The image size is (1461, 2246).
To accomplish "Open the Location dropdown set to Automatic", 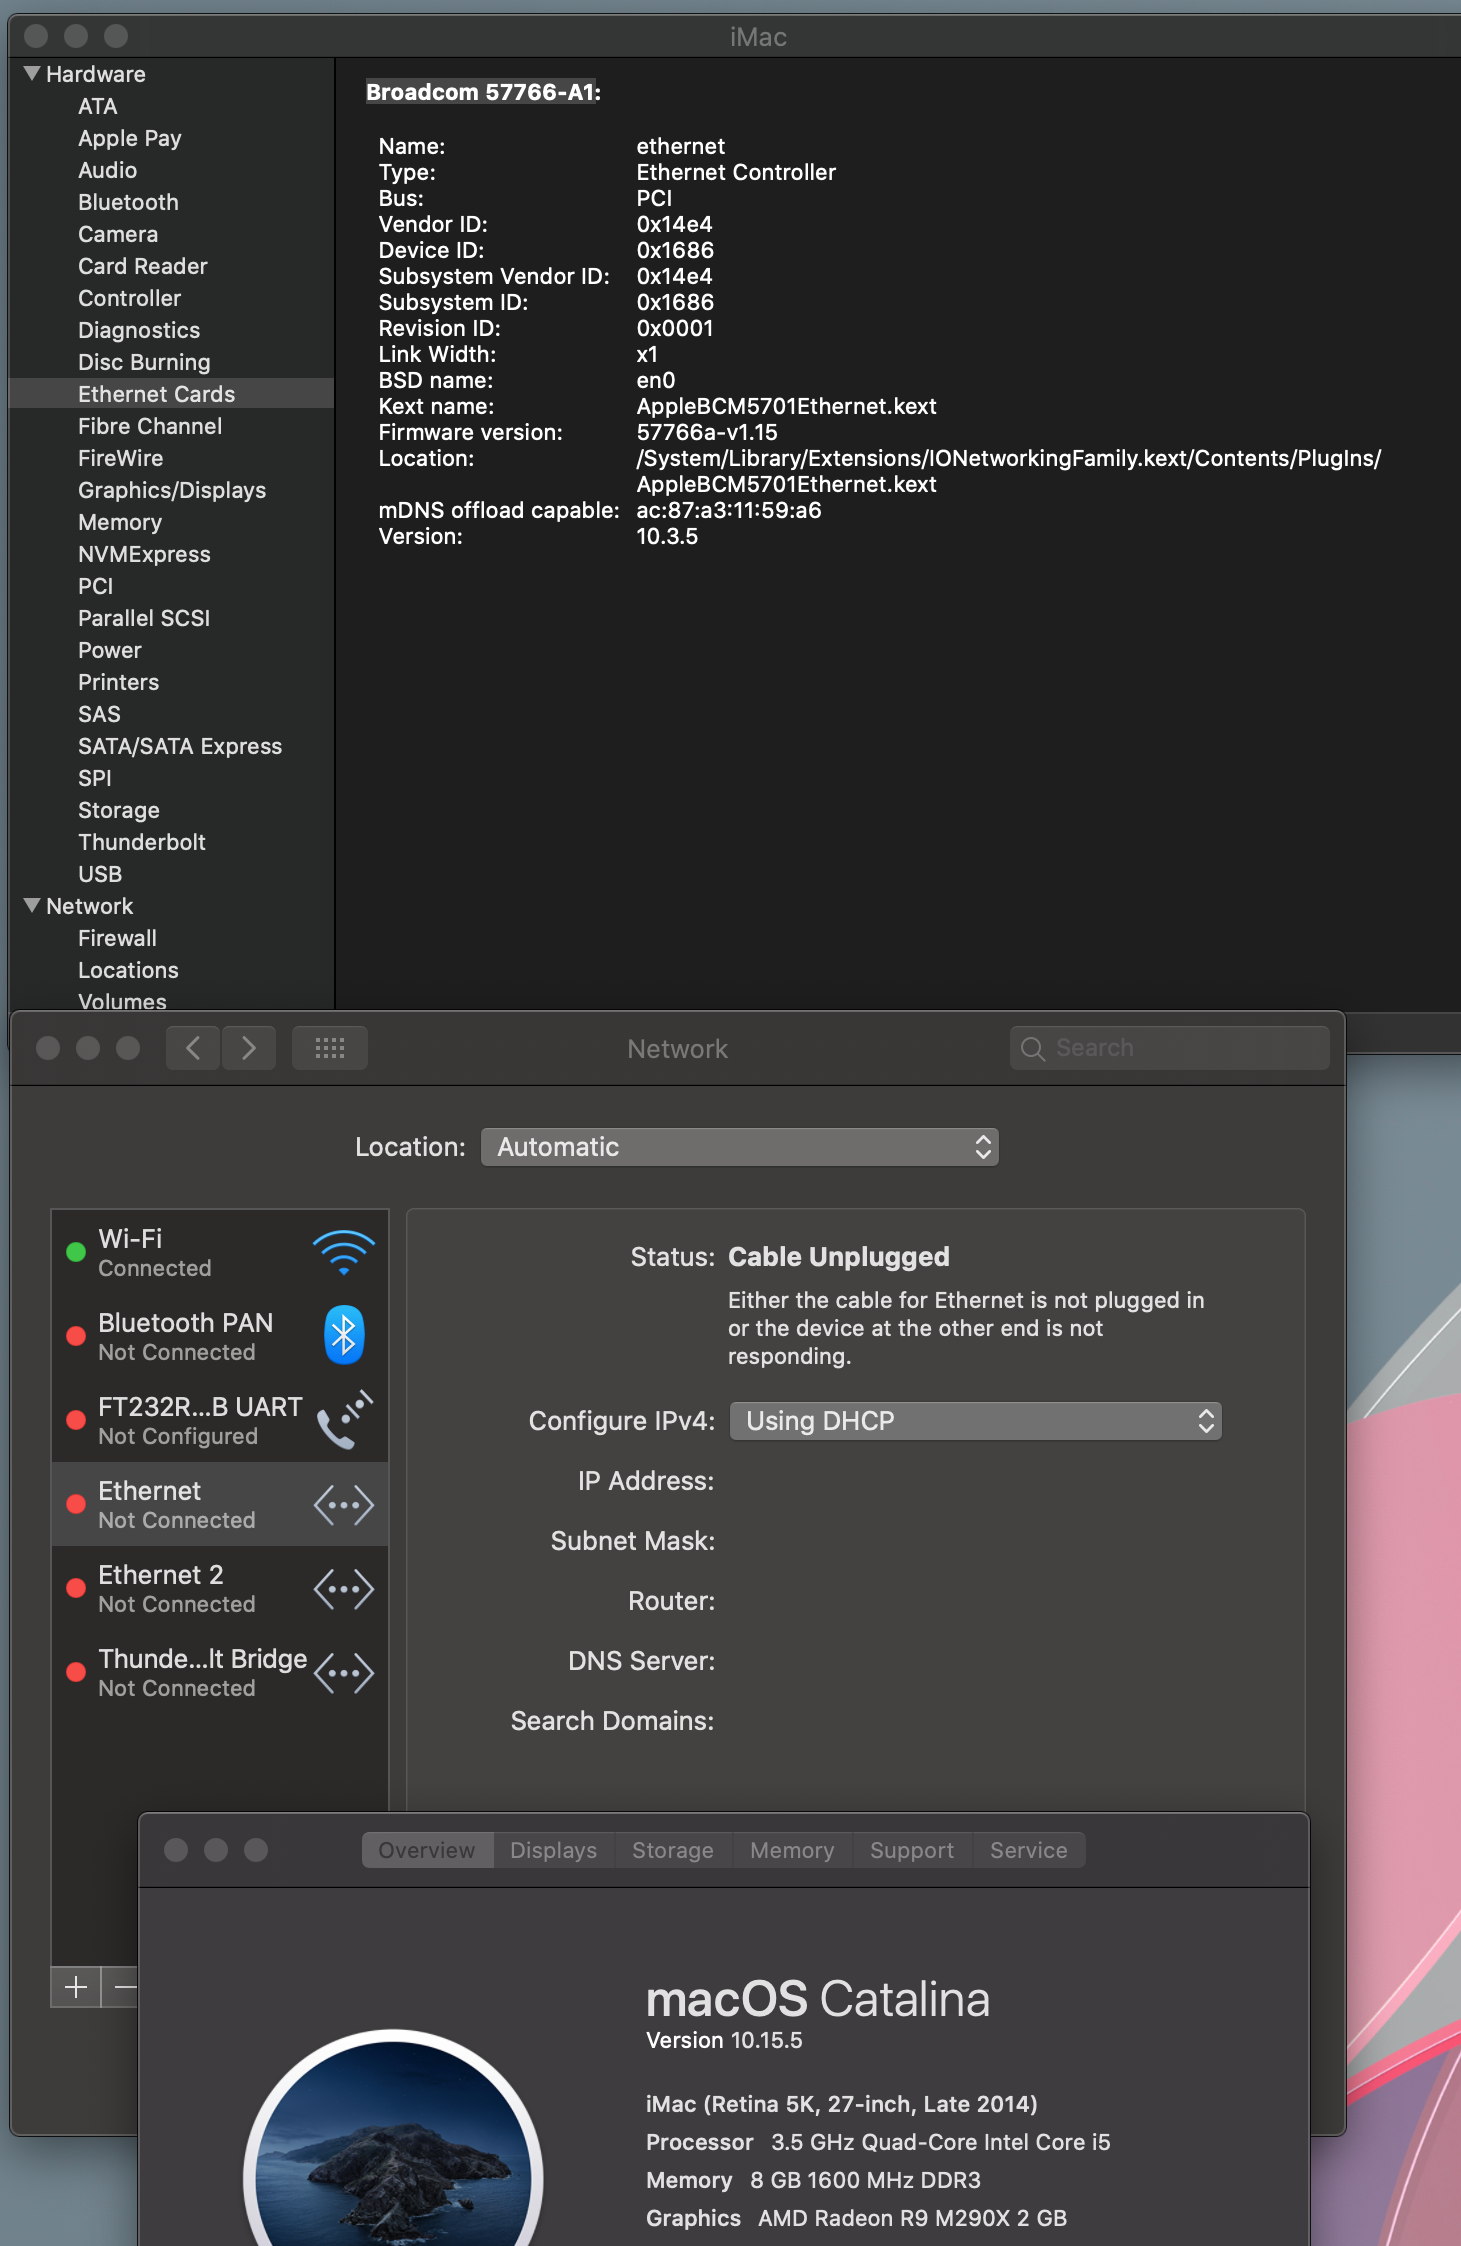I will [x=740, y=1147].
